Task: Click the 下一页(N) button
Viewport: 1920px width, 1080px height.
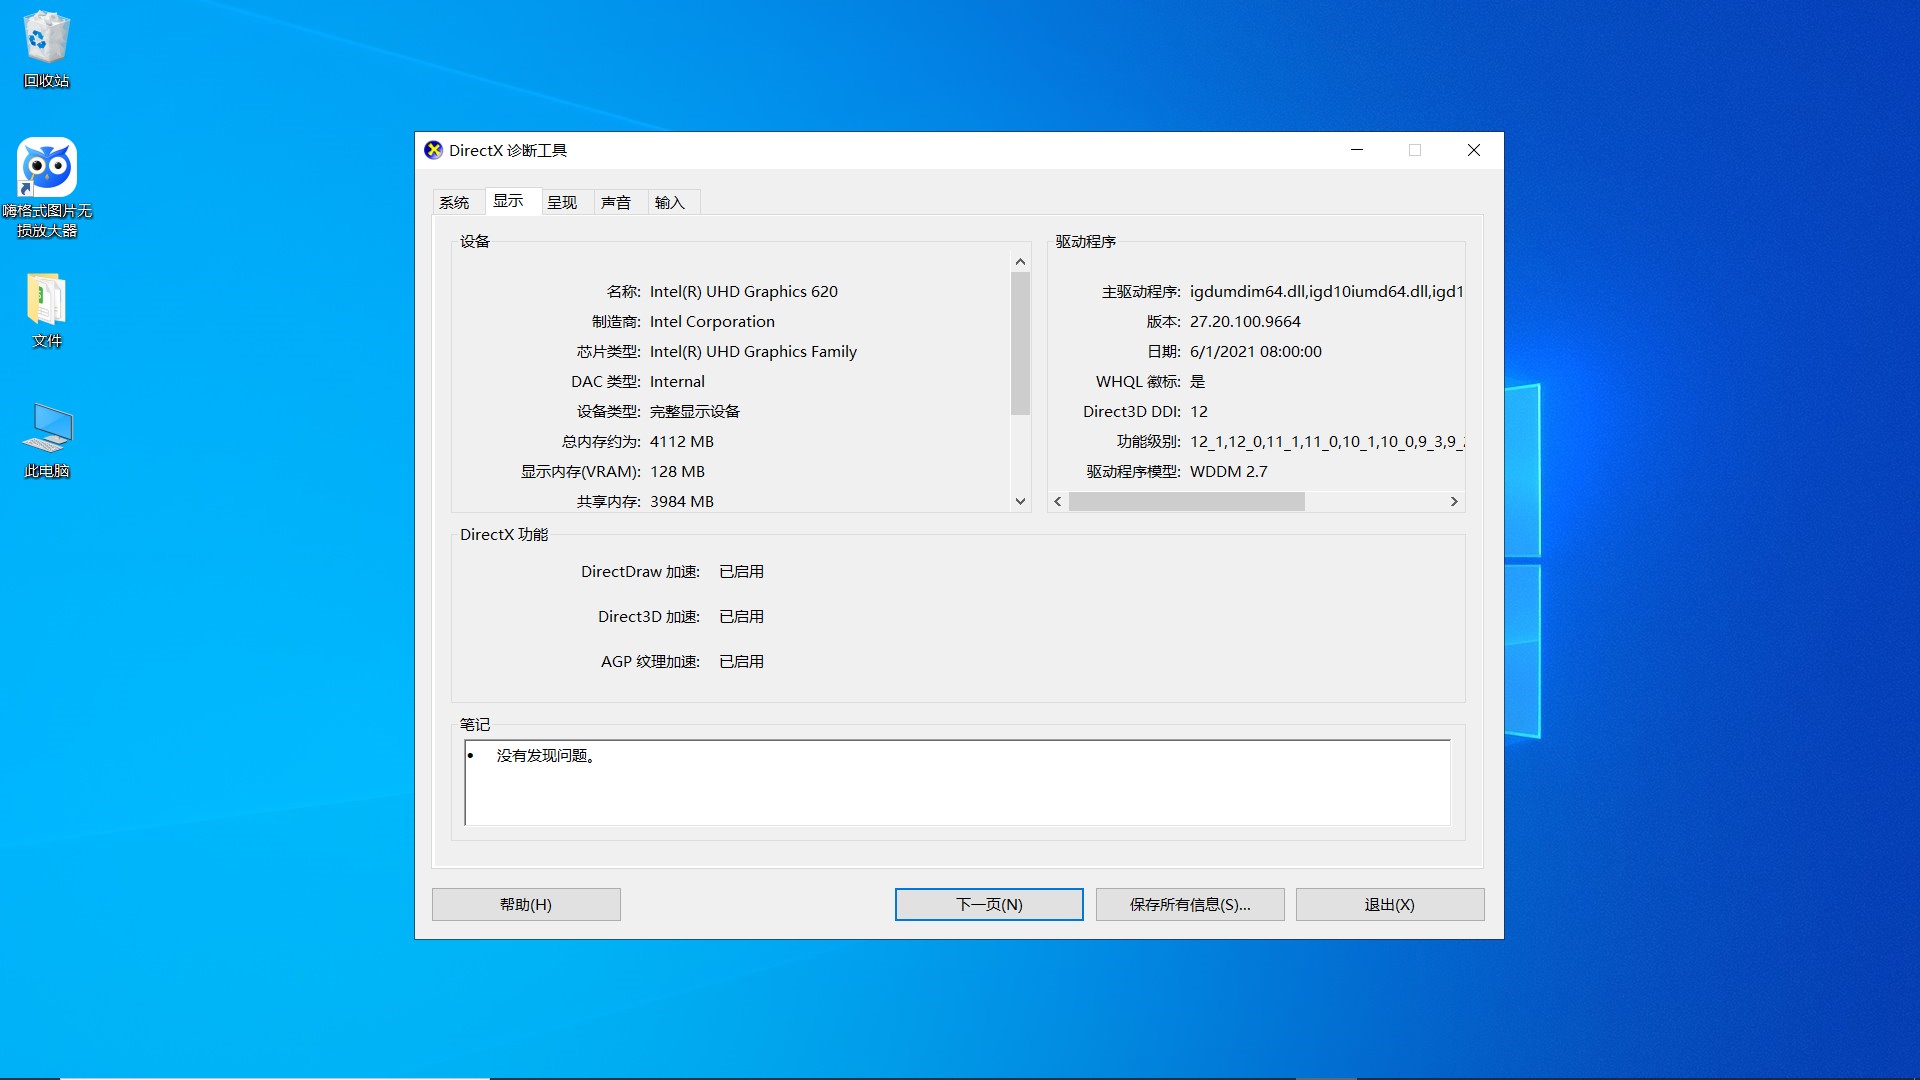Action: point(988,904)
